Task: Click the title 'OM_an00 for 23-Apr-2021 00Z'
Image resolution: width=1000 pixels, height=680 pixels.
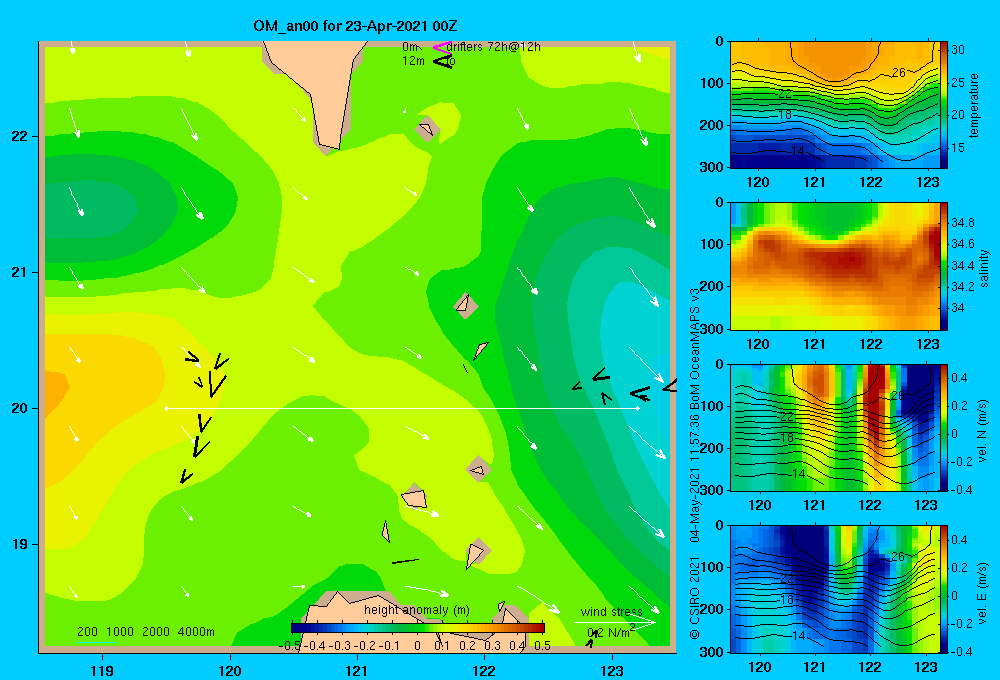Action: coord(355,26)
